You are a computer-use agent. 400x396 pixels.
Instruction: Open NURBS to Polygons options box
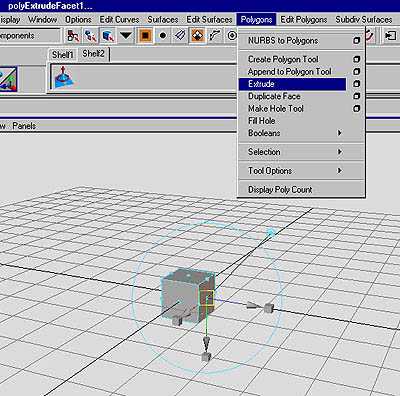pos(356,41)
